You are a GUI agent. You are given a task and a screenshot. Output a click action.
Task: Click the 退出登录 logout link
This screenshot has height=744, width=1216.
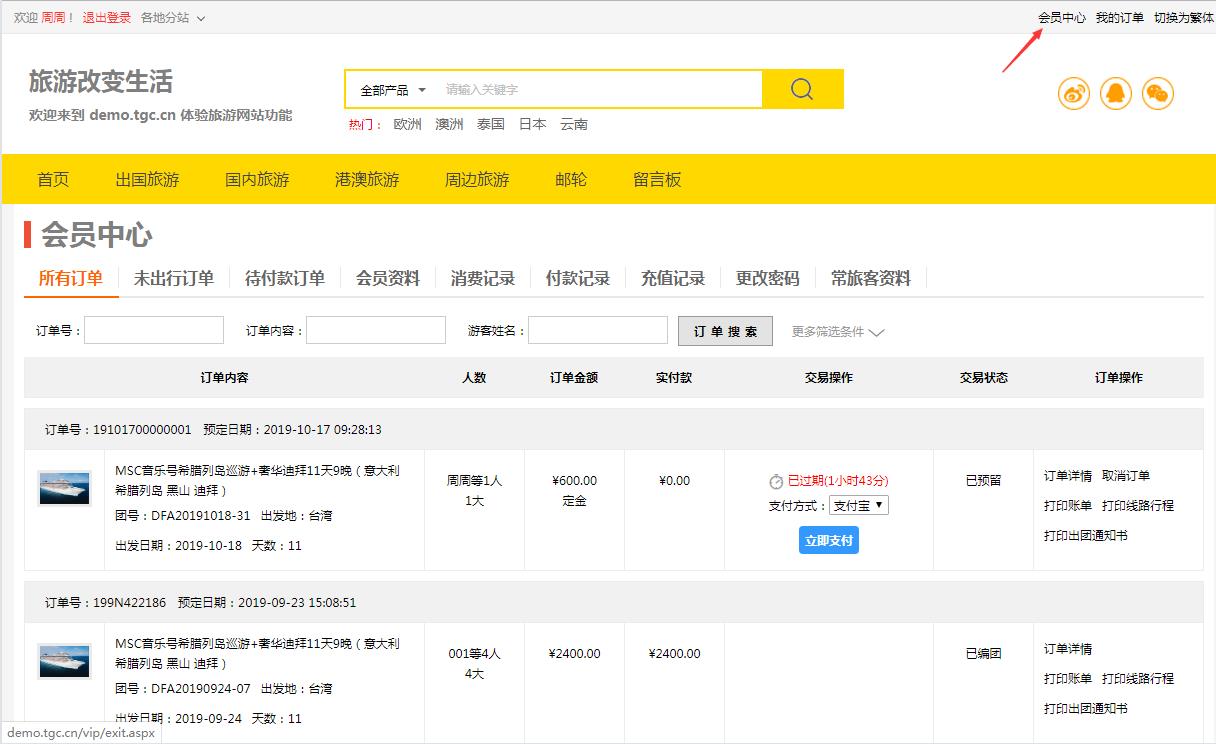[106, 18]
